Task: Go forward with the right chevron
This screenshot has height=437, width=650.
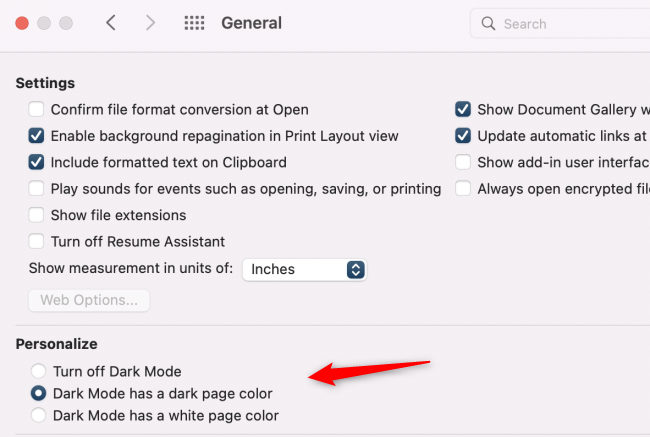Action: pos(150,23)
